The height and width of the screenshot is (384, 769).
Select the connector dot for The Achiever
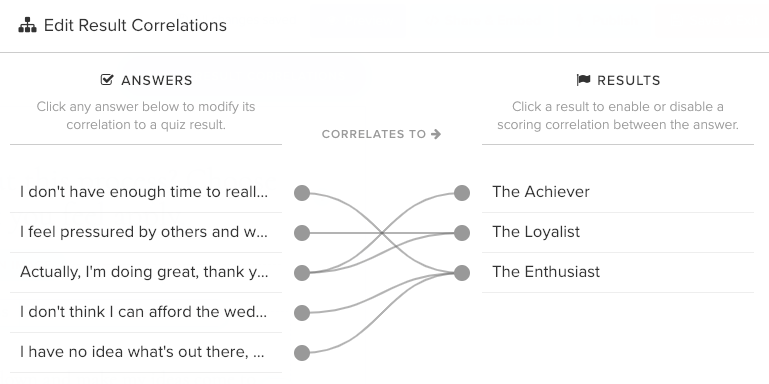[x=461, y=193]
